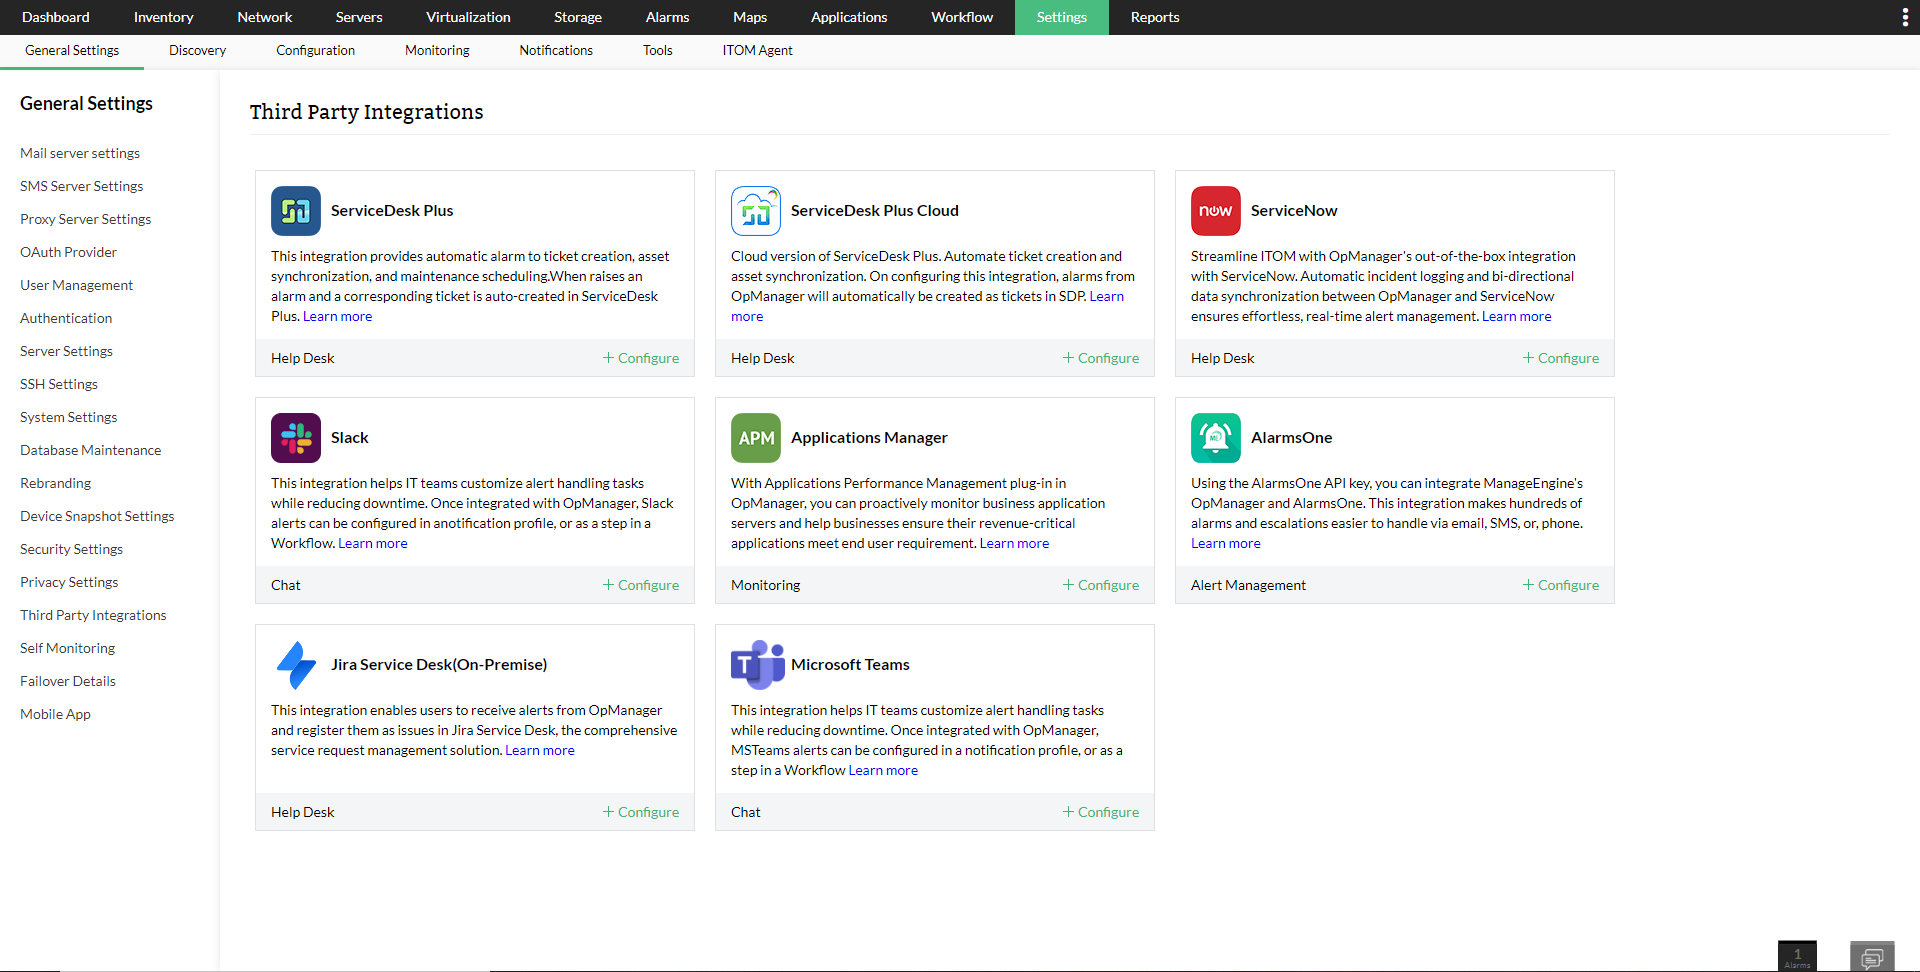This screenshot has height=972, width=1920.
Task: Click the ServiceDesk Plus logo icon
Action: point(295,211)
